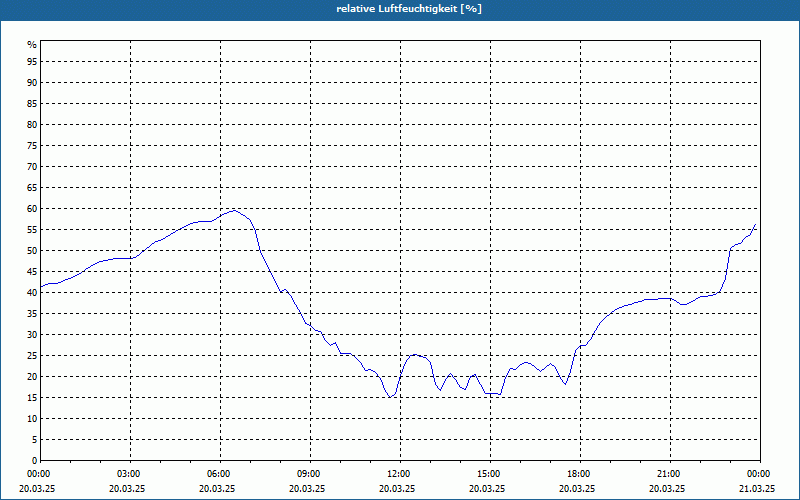Viewport: 800px width, 500px height.
Task: Click the date label 21.03.25
Action: click(x=757, y=488)
